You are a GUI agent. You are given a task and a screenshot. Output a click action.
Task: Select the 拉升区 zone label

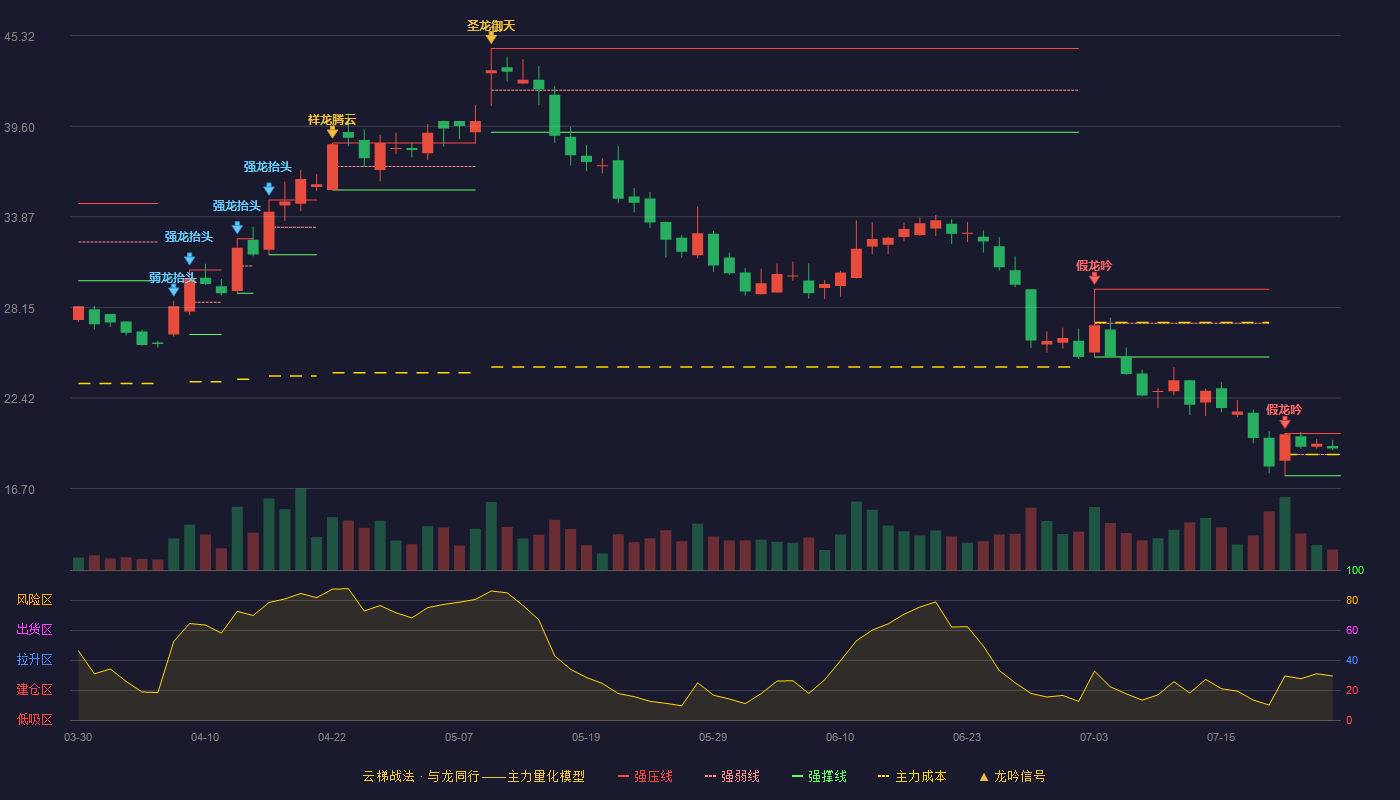pos(34,660)
